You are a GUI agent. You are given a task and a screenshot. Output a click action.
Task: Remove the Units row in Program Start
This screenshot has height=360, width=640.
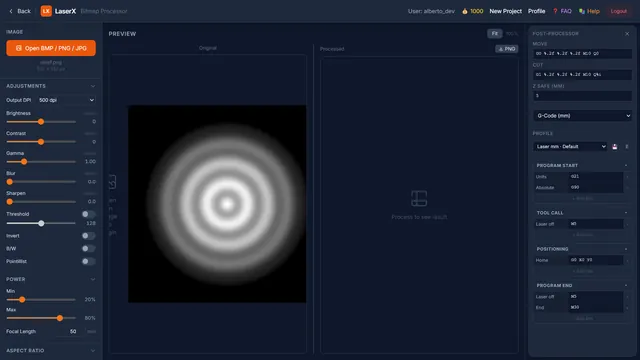627,177
